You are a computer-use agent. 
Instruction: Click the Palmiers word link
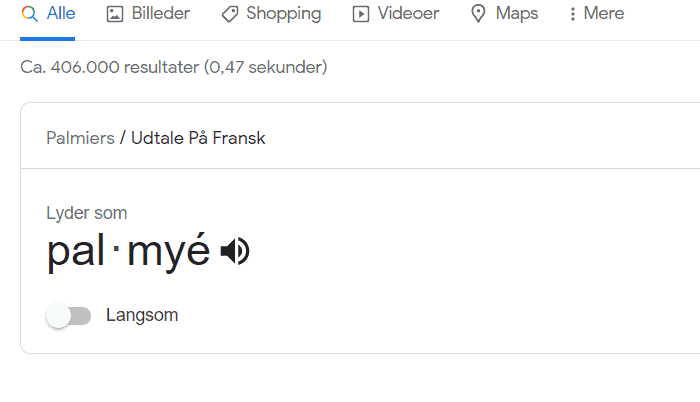click(x=80, y=138)
